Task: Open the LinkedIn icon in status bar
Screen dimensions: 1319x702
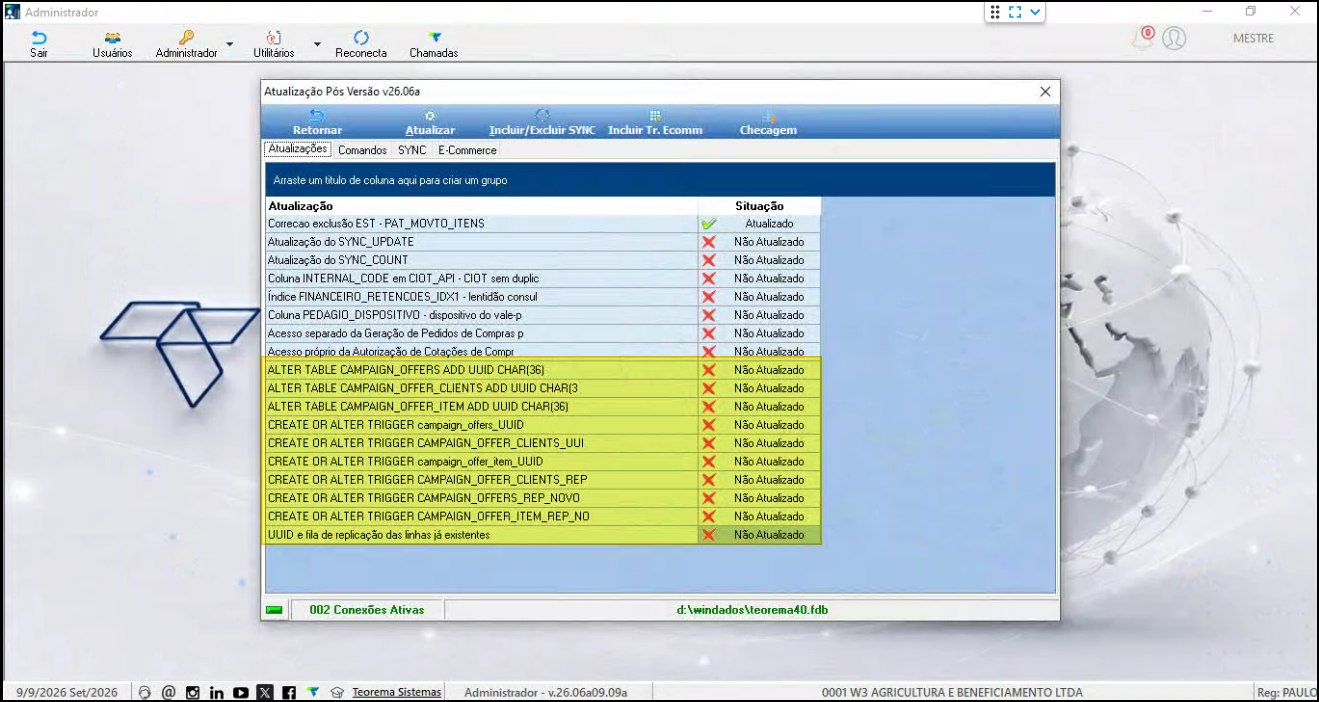Action: [x=216, y=692]
